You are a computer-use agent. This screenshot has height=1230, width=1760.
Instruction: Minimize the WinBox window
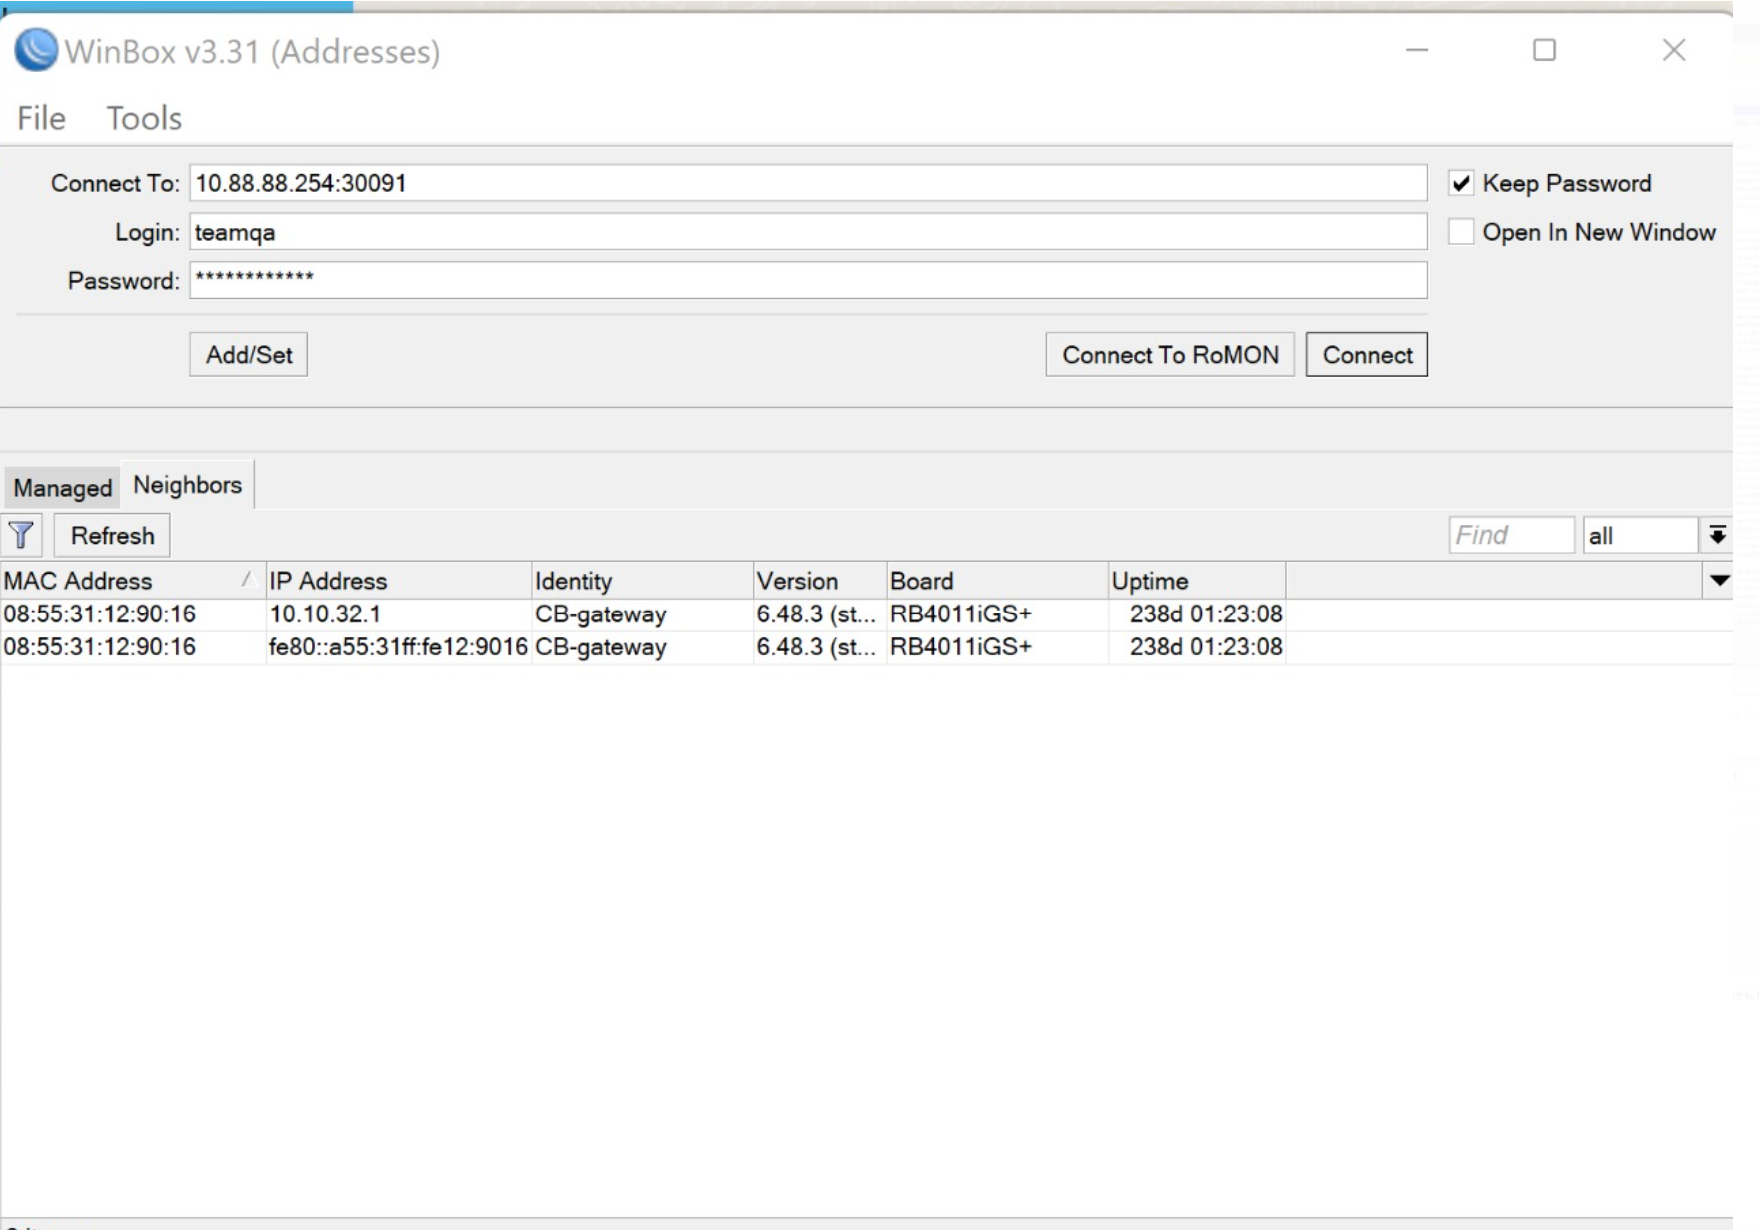[1417, 50]
